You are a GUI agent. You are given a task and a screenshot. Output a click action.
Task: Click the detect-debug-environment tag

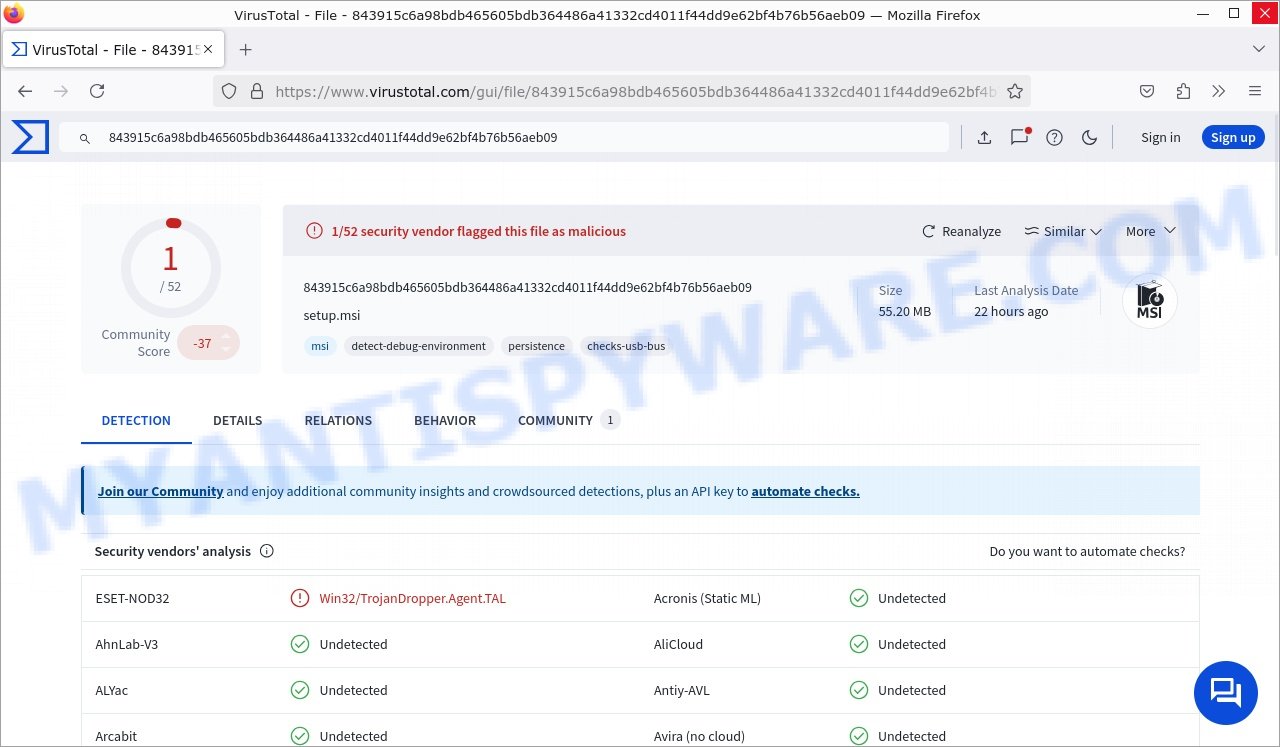418,346
